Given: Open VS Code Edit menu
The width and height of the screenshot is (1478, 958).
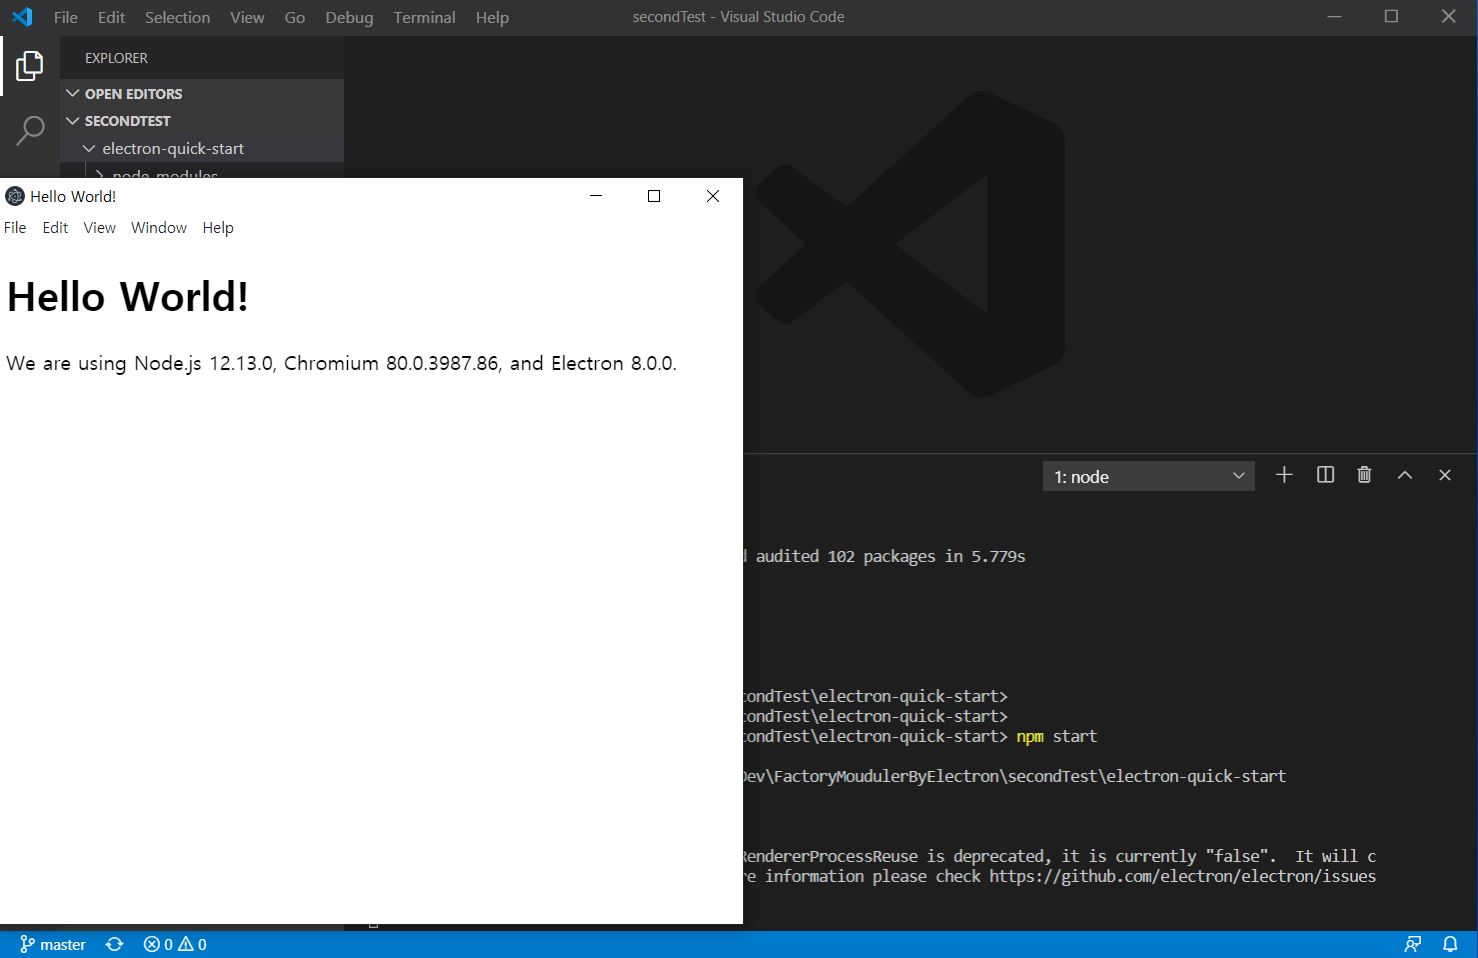Looking at the screenshot, I should point(112,17).
